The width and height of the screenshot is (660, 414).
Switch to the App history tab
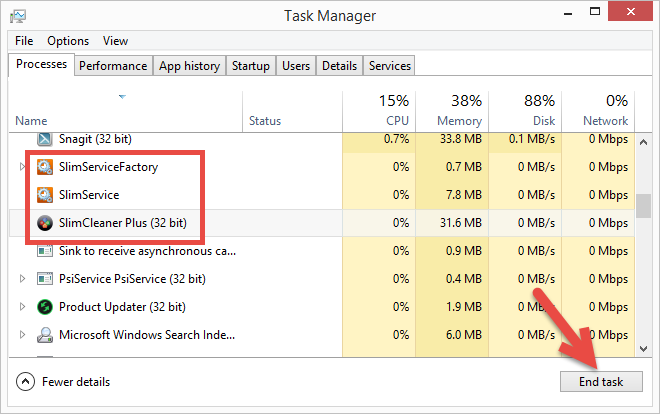point(189,66)
